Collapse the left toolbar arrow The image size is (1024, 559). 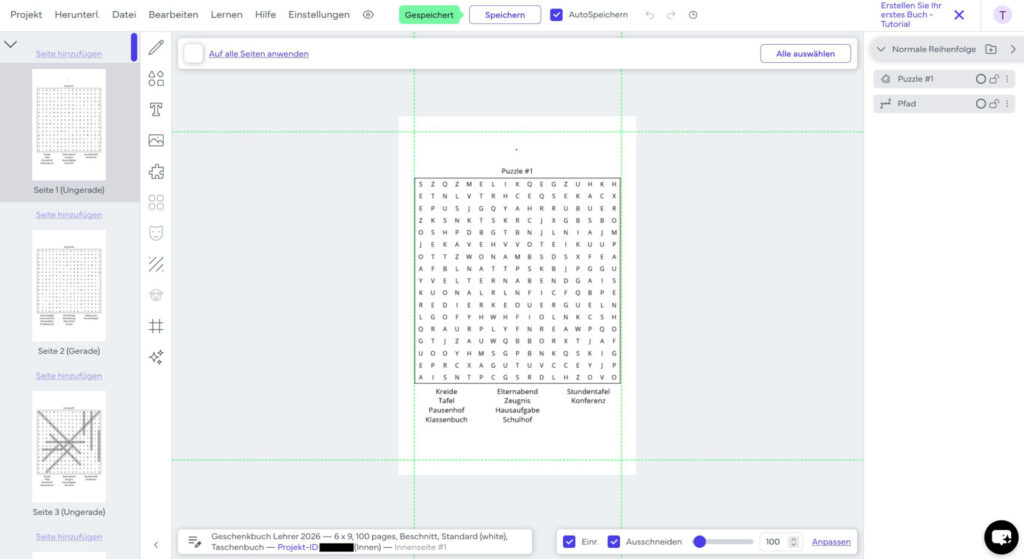[156, 545]
